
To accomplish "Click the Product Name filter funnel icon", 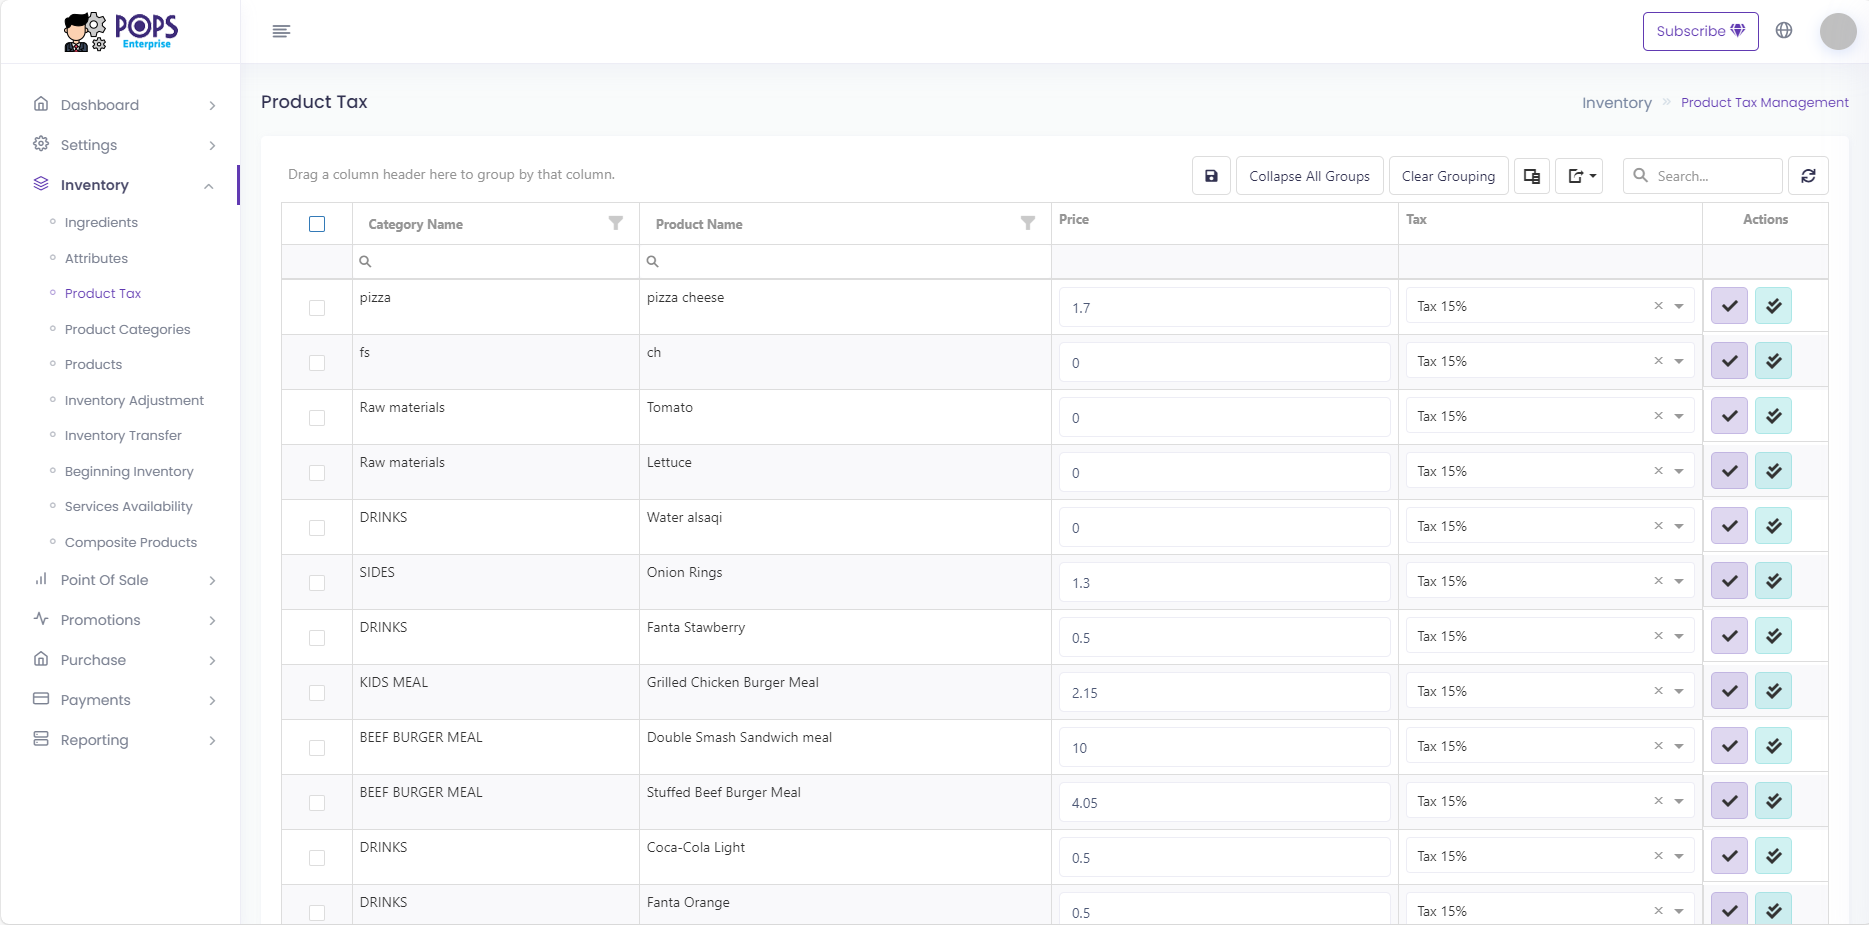I will pyautogui.click(x=1027, y=223).
